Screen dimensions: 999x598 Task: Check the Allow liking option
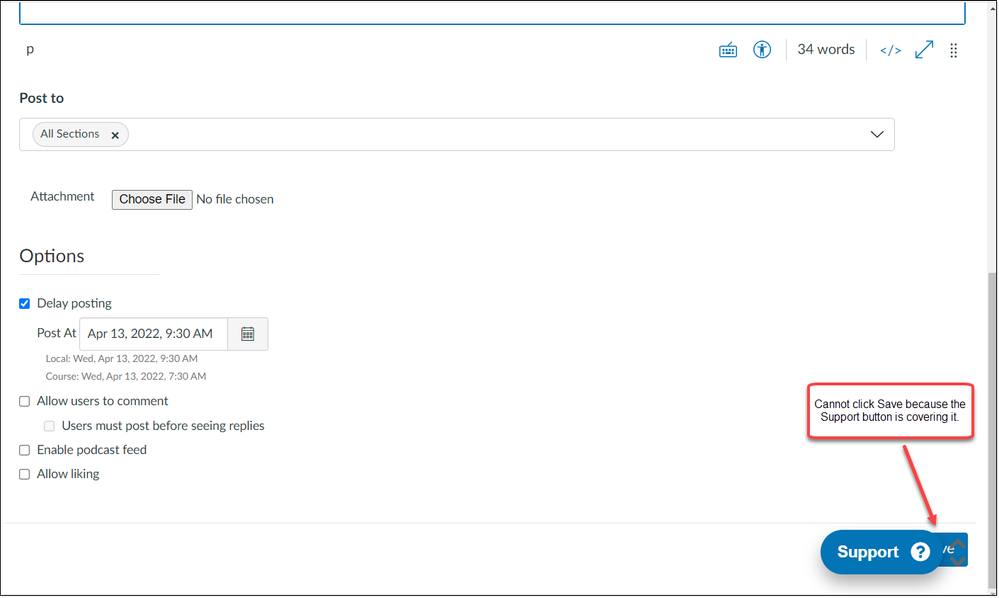tap(25, 475)
